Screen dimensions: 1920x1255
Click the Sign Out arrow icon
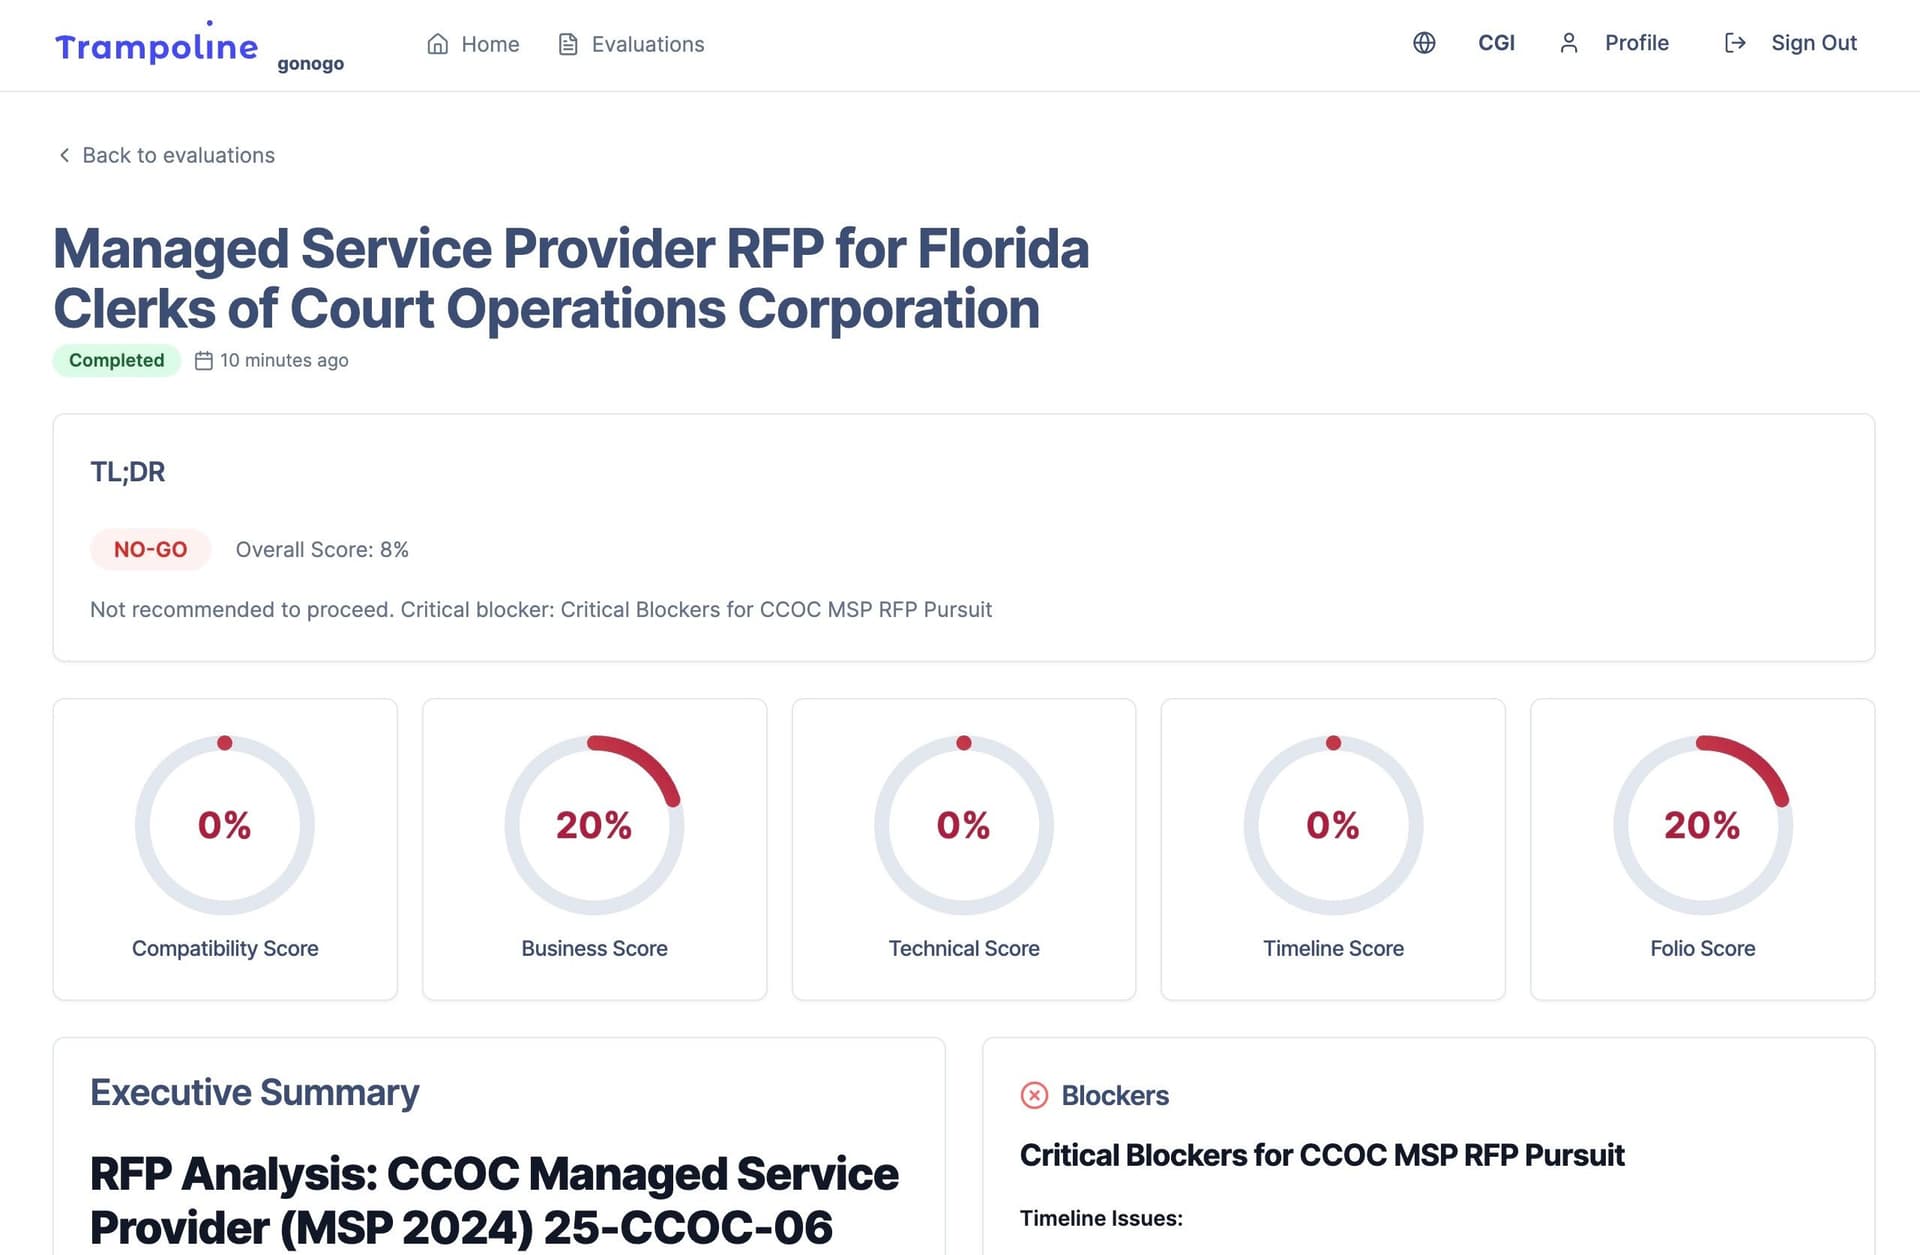[1735, 43]
